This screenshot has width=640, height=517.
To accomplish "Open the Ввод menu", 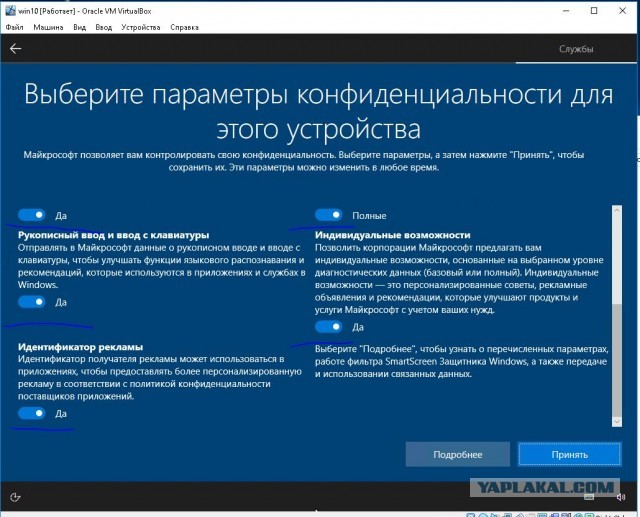I will 104,27.
